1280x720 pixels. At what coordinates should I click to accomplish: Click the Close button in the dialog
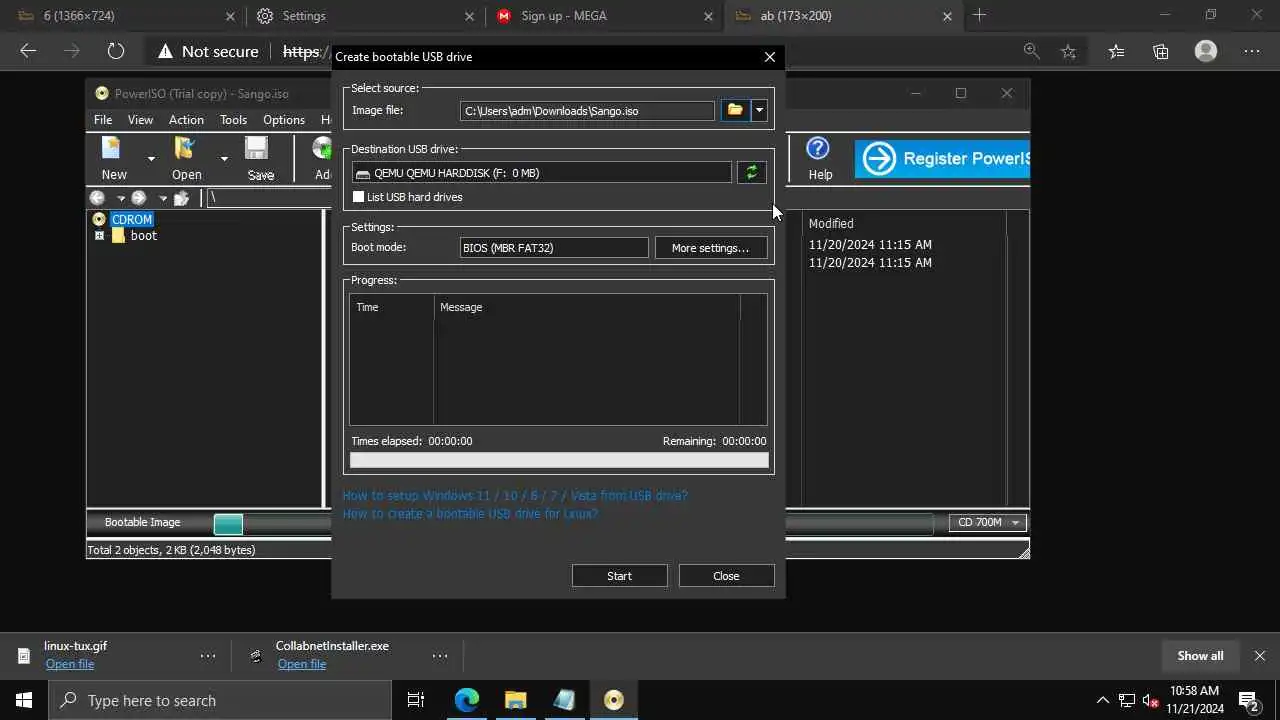pyautogui.click(x=726, y=576)
